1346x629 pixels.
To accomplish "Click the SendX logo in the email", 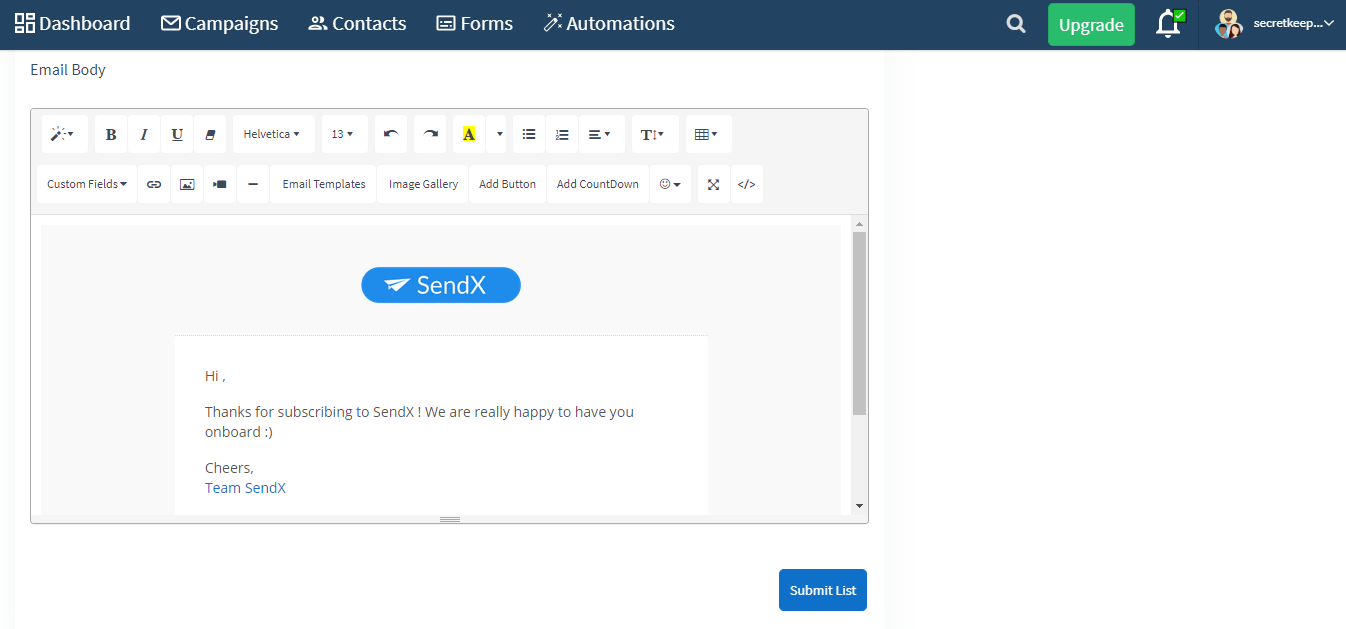I will 441,285.
